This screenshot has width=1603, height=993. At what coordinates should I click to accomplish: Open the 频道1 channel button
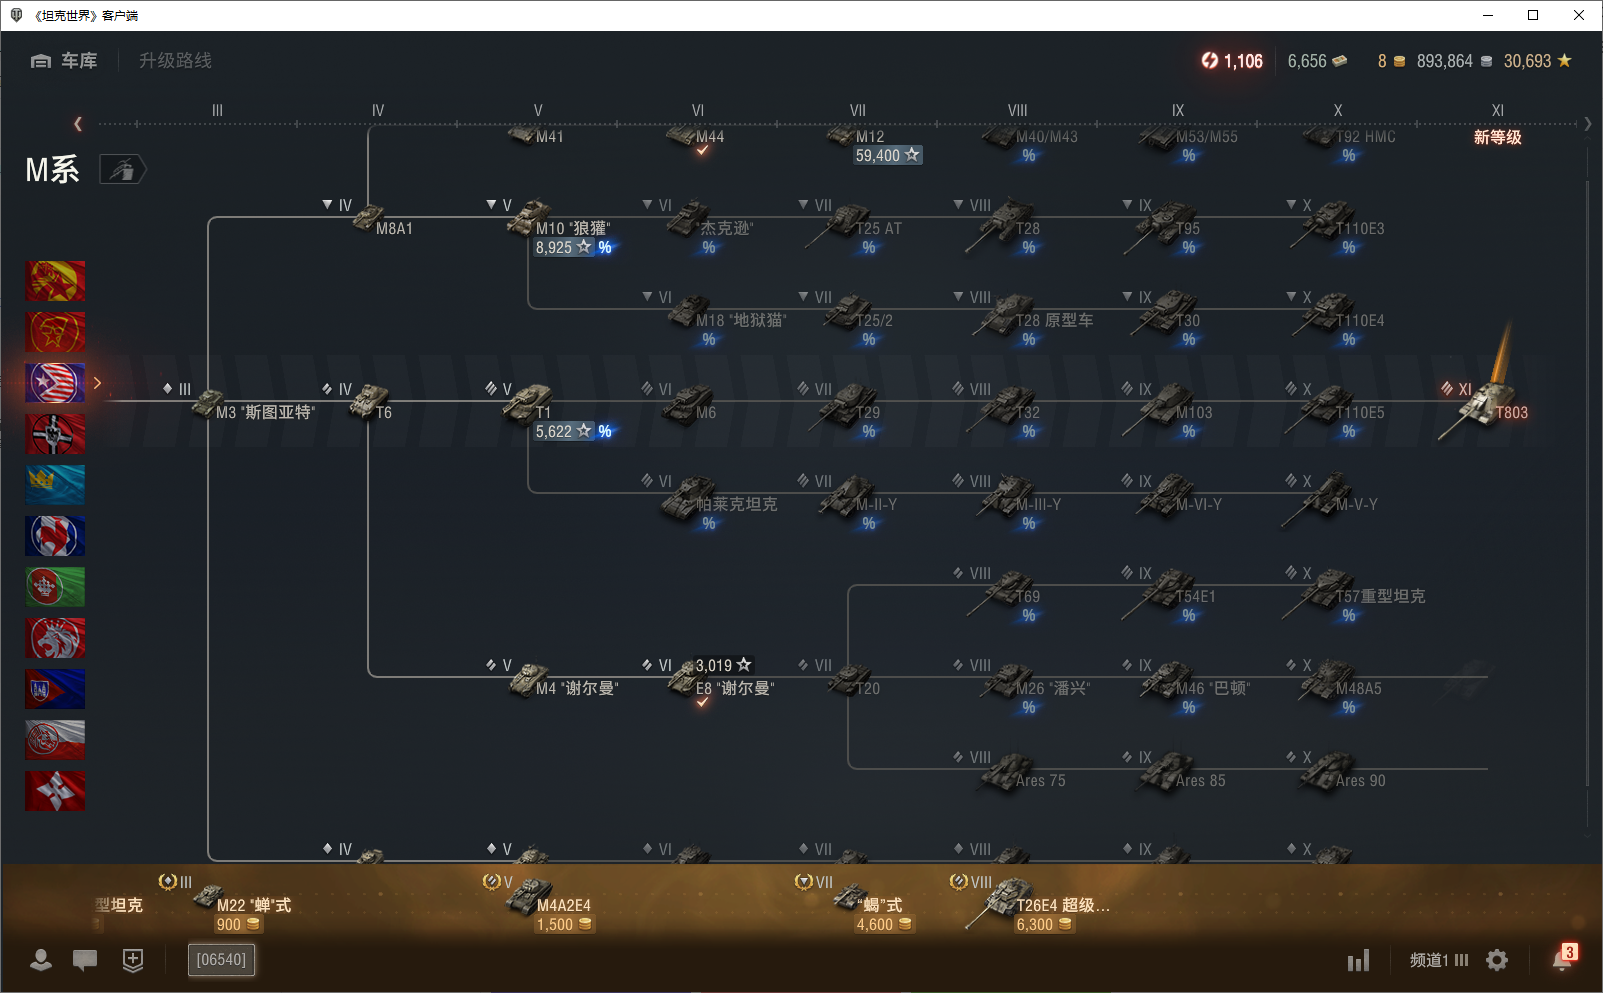coord(1438,960)
